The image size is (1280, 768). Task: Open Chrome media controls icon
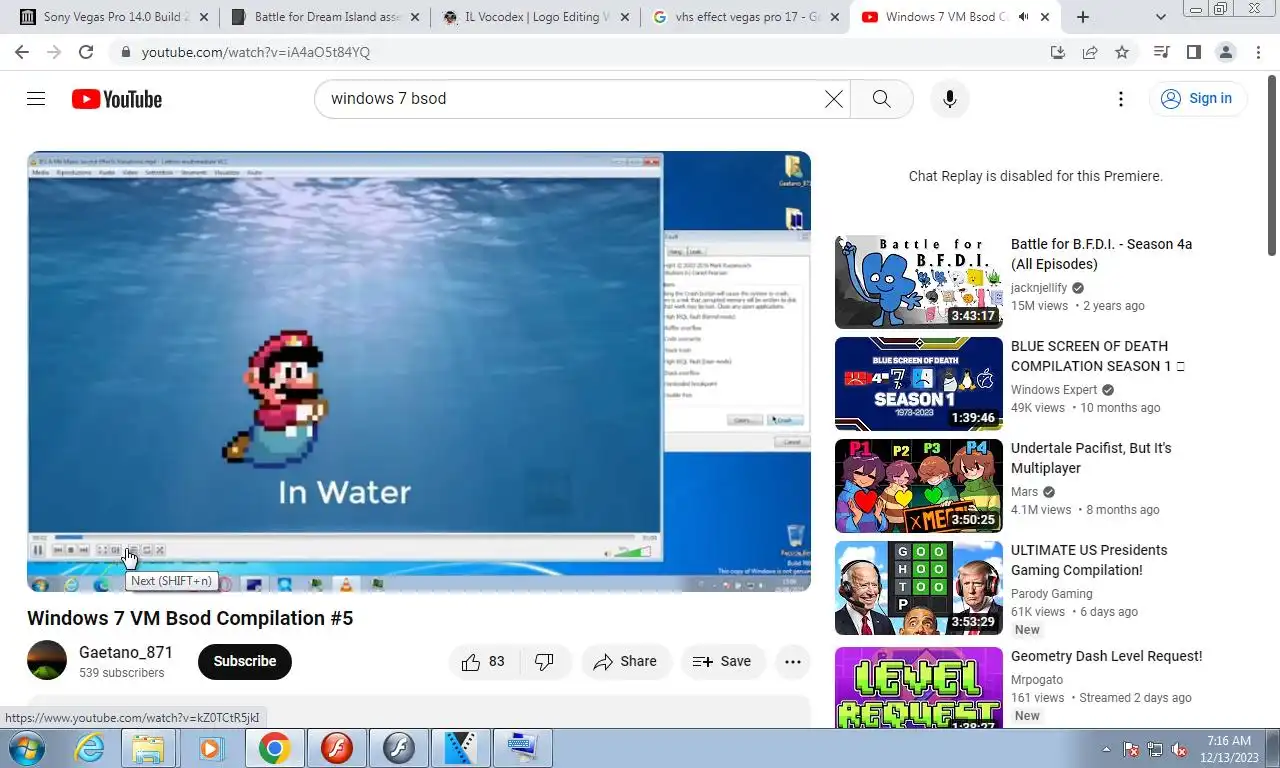1162,52
